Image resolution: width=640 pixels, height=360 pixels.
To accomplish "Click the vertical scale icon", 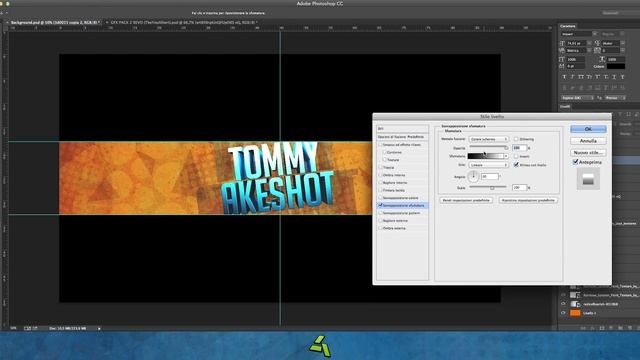I will click(562, 59).
